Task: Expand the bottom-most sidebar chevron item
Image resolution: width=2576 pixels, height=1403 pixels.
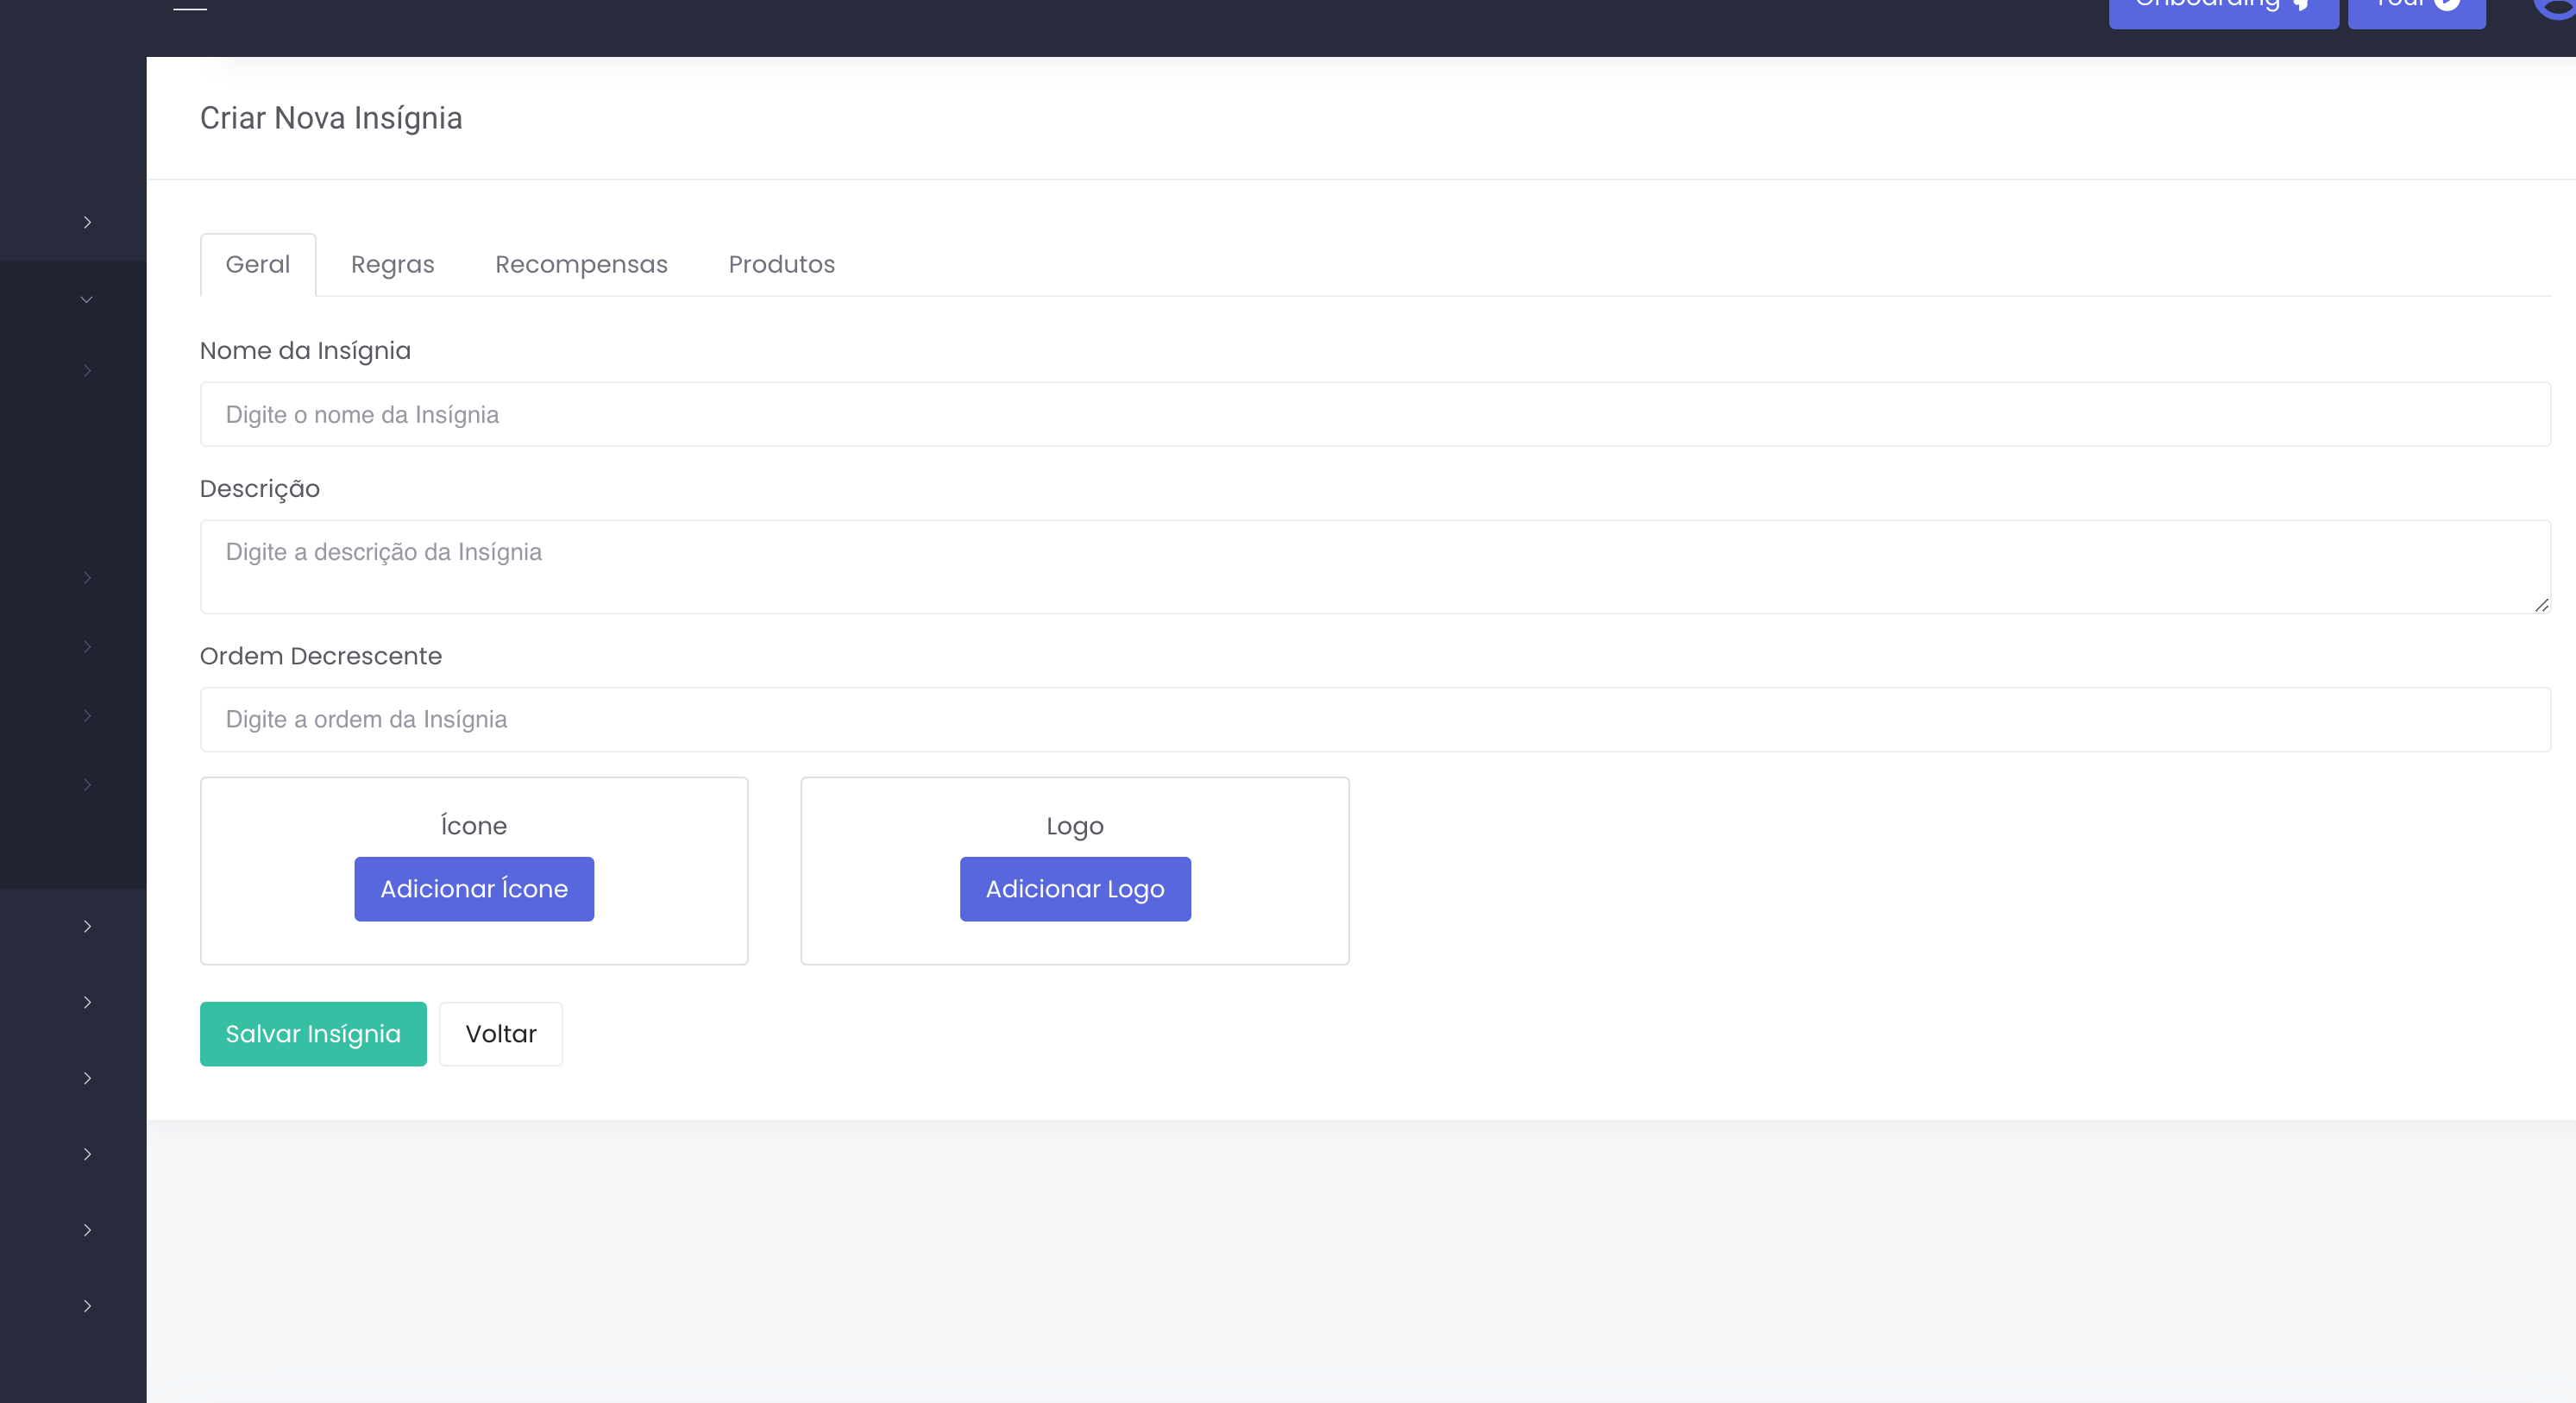Action: (87, 1306)
